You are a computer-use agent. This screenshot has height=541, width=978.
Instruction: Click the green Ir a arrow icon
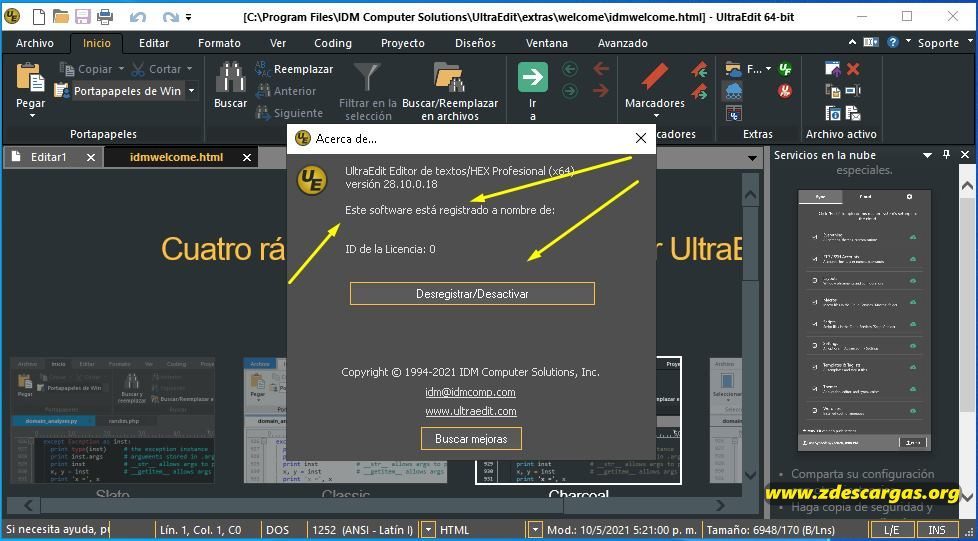533,77
